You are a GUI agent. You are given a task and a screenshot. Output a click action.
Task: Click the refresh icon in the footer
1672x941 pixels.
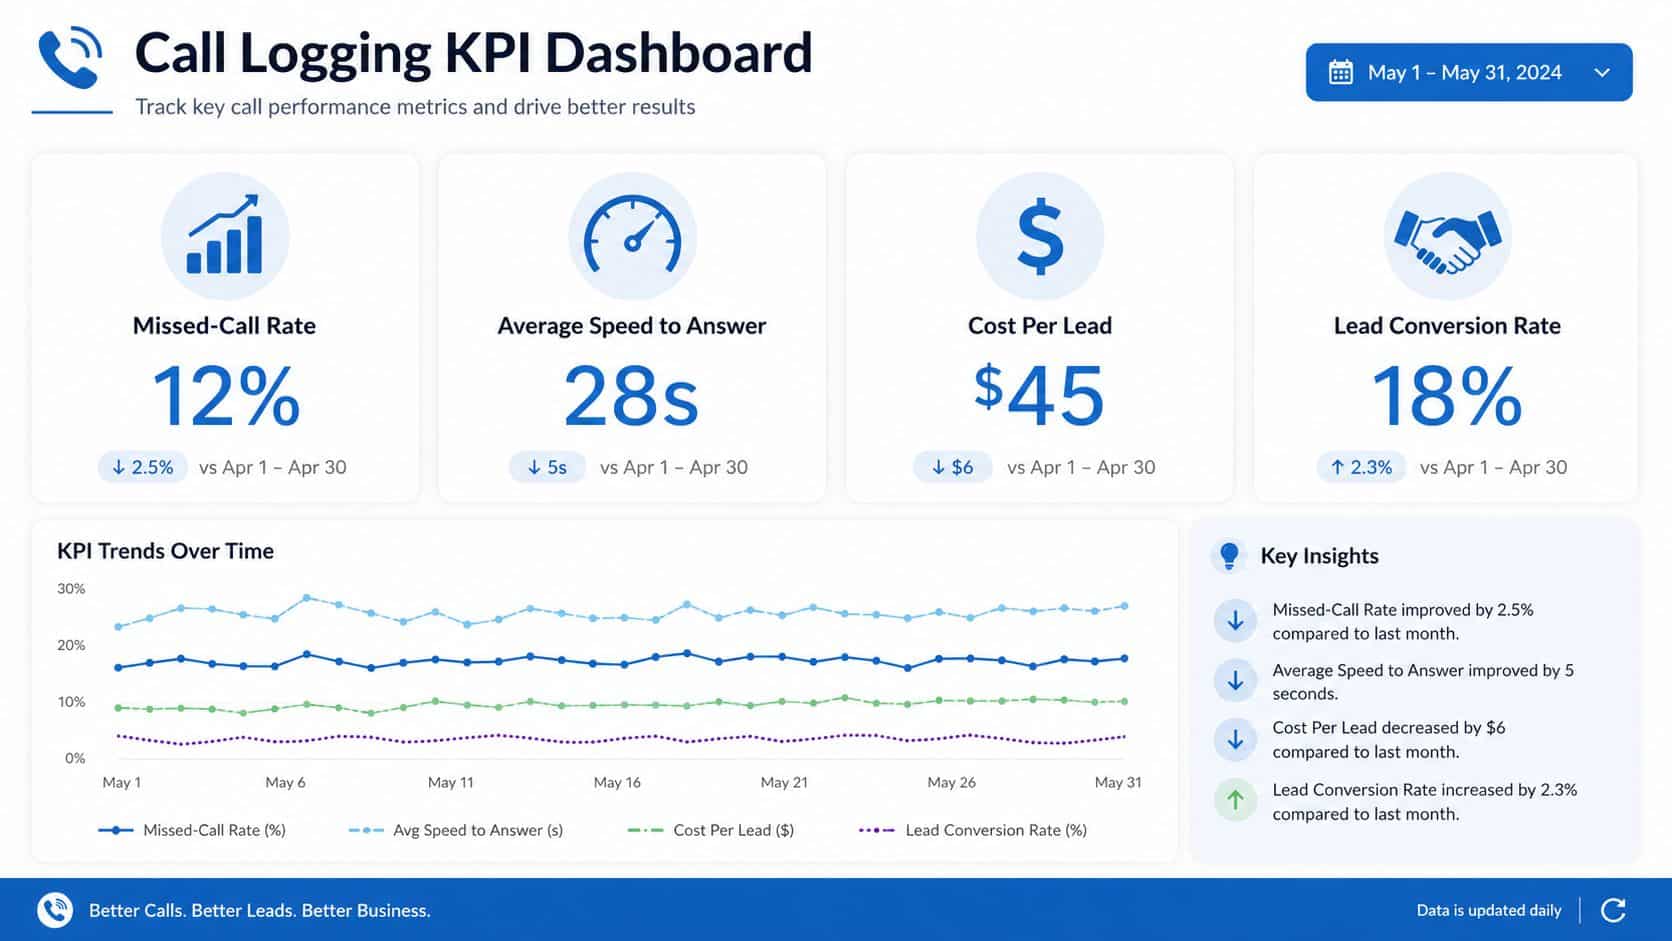coord(1613,910)
